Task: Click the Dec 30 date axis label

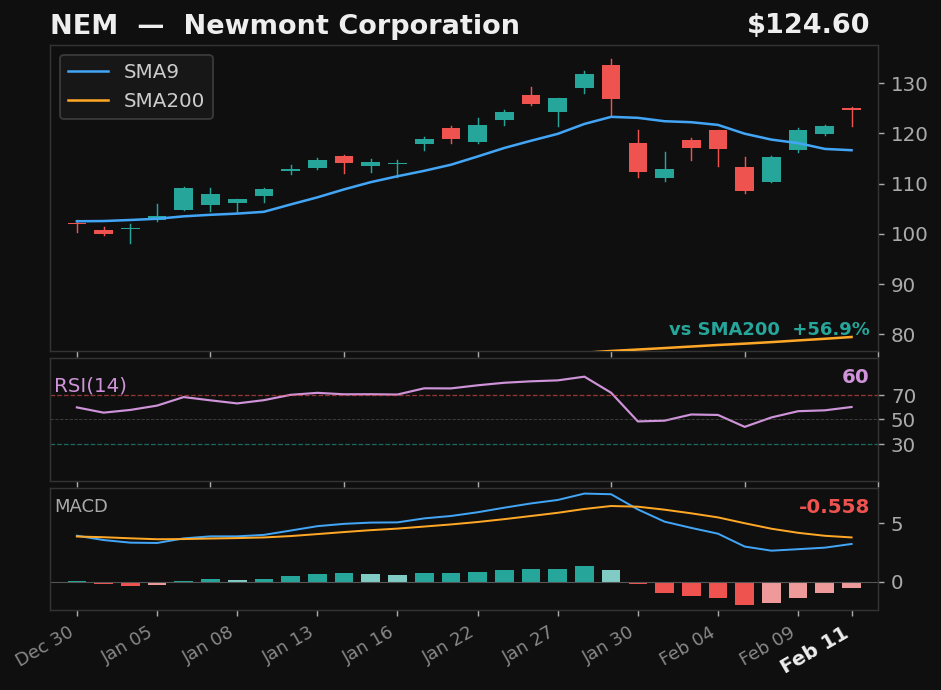Action: point(46,646)
